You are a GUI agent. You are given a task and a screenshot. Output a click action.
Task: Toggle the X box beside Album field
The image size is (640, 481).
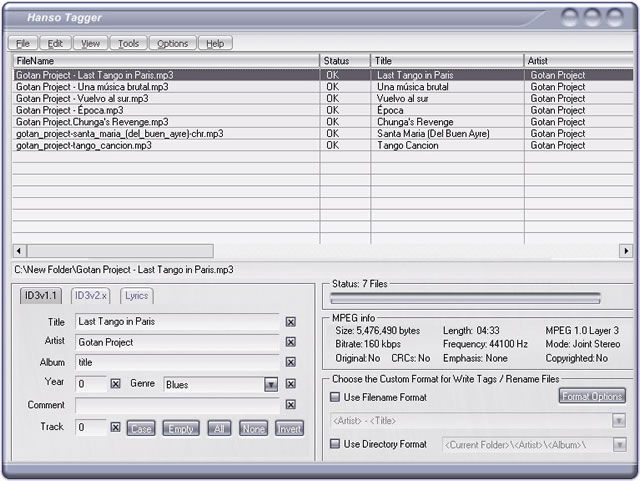click(x=290, y=363)
